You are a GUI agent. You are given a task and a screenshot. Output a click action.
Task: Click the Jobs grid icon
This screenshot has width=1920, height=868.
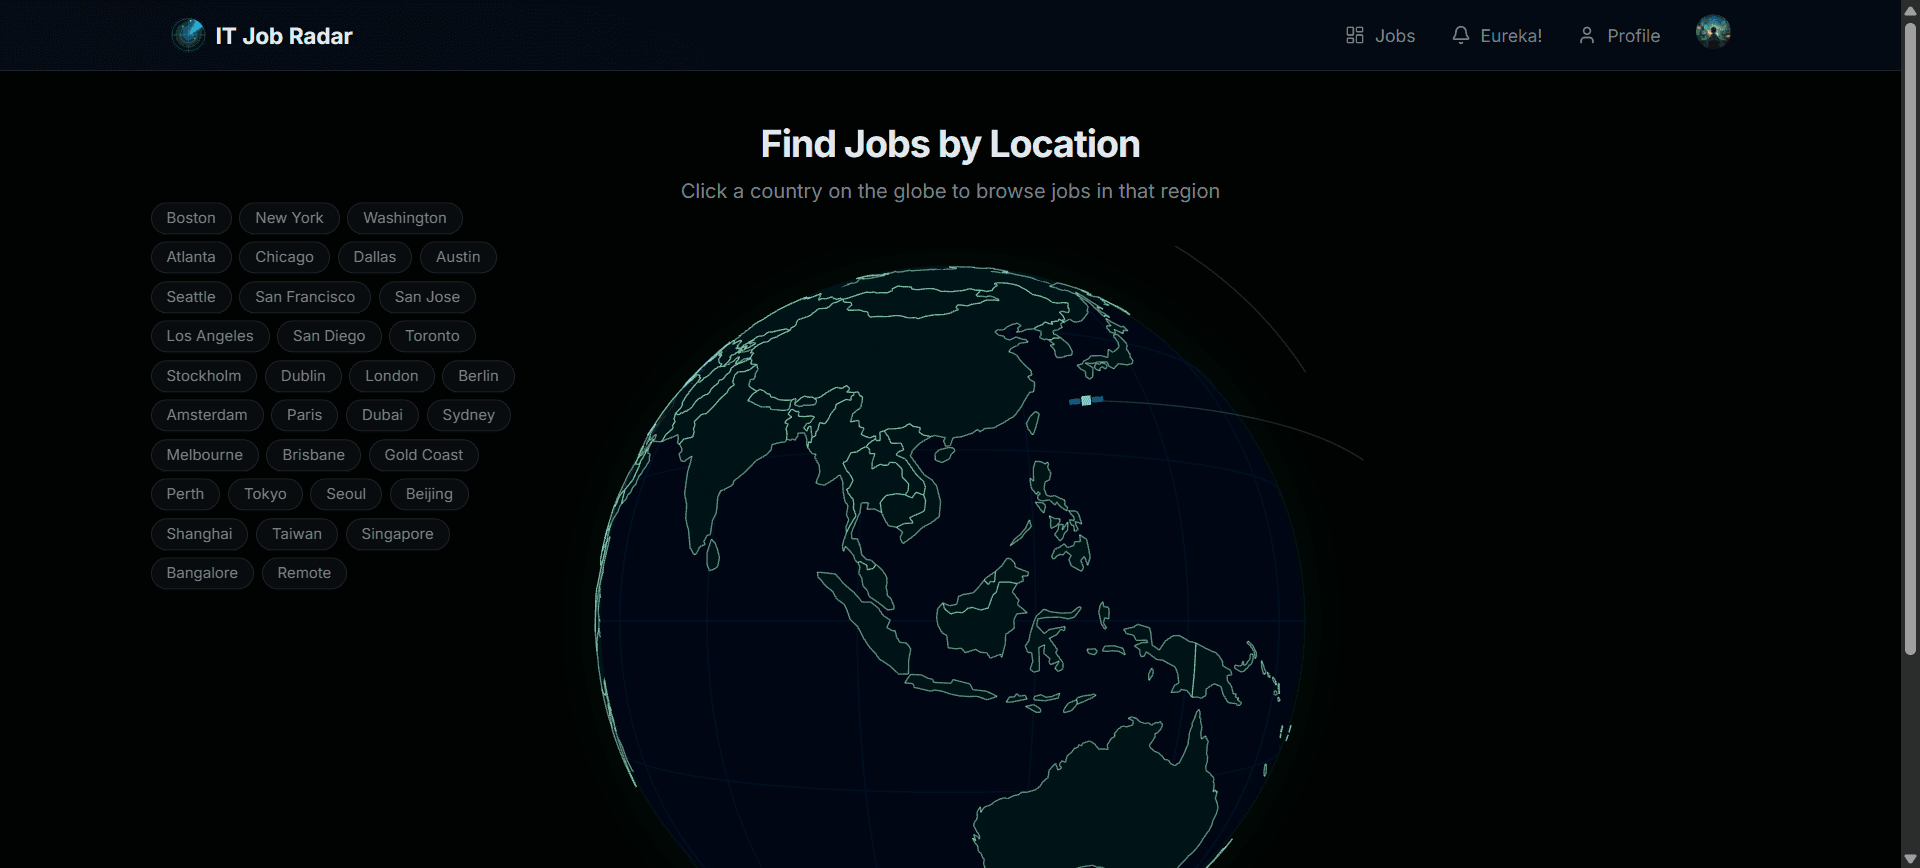(1354, 35)
